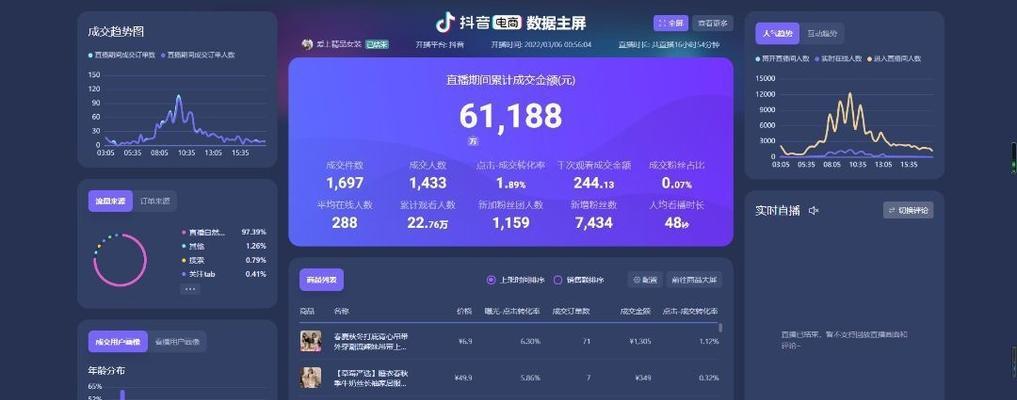Screen dimensions: 1017x400
Task: Click the 前往商品大屏 button
Action: [x=693, y=280]
